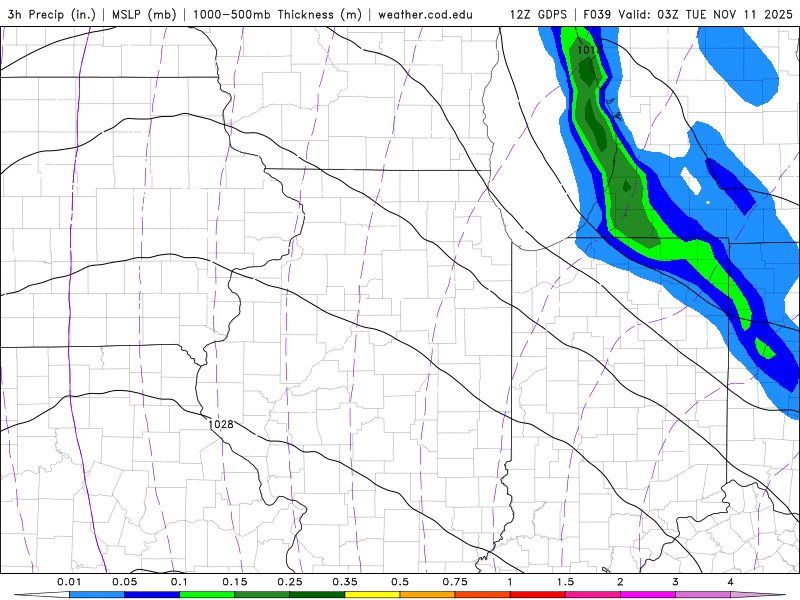Select the "1000-500mb Thickness (m)" header text
Screen dimensions: 800x600
(x=277, y=14)
